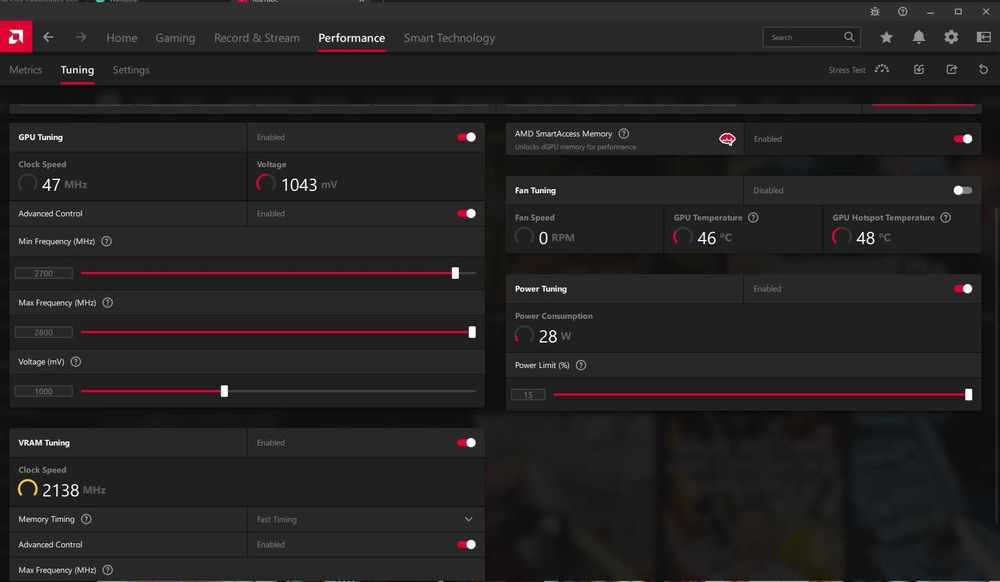Viewport: 1000px width, 582px height.
Task: Click the 1043 mV voltage reading
Action: coord(309,185)
